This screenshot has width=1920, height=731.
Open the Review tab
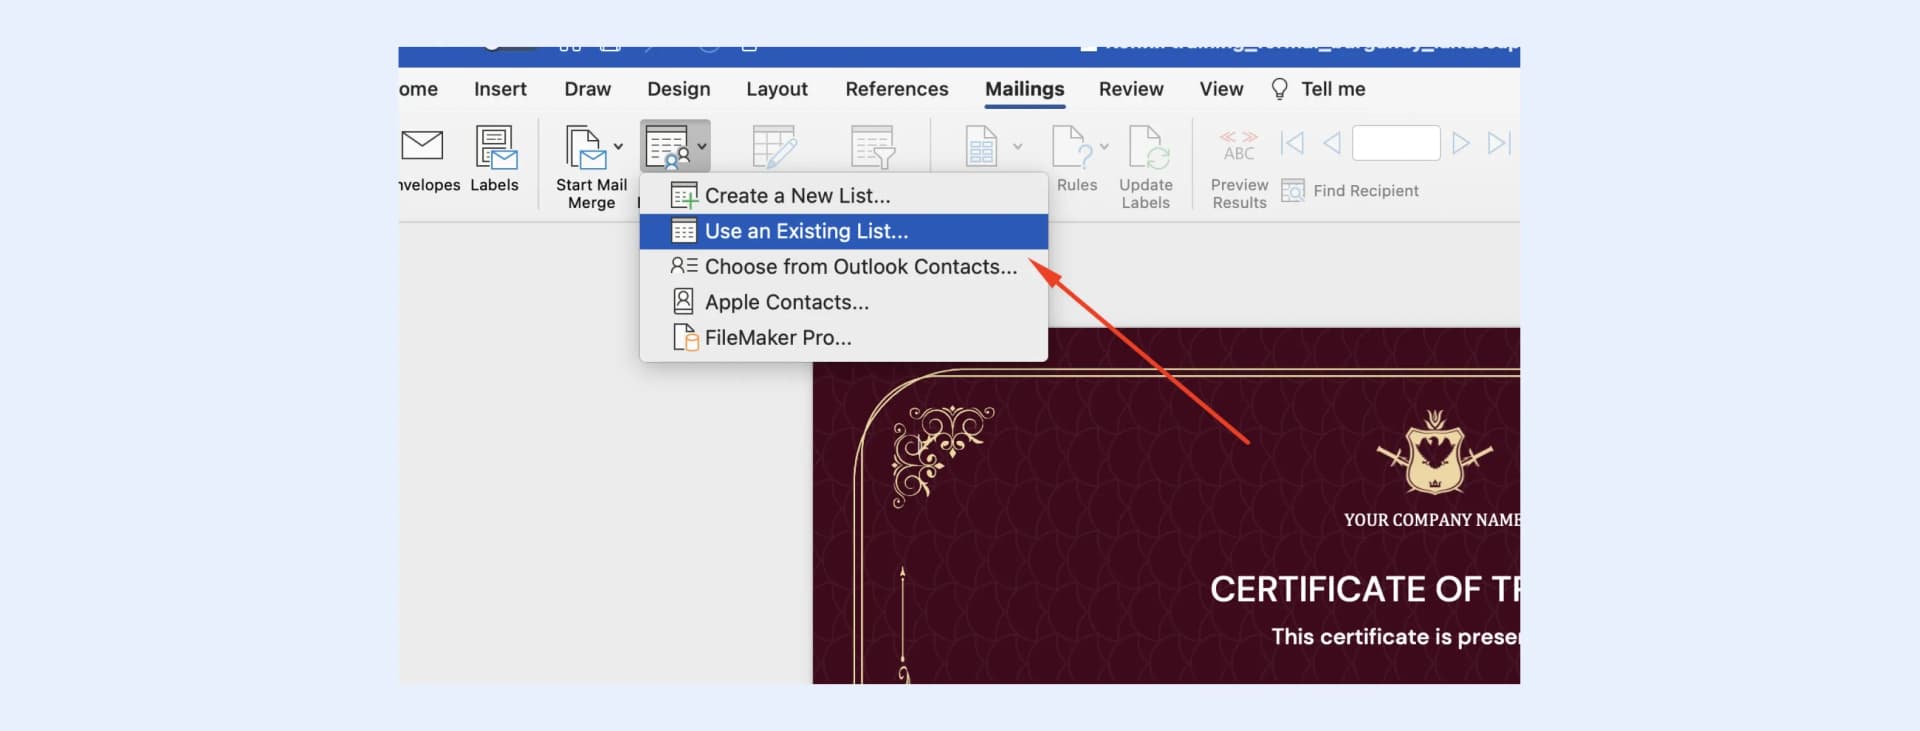[1130, 89]
